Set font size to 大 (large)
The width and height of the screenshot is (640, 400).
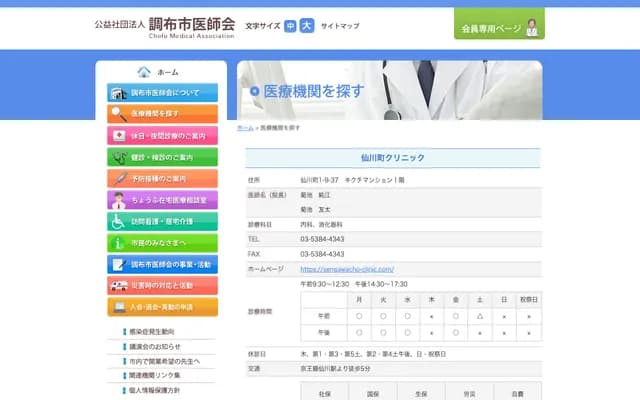point(307,26)
